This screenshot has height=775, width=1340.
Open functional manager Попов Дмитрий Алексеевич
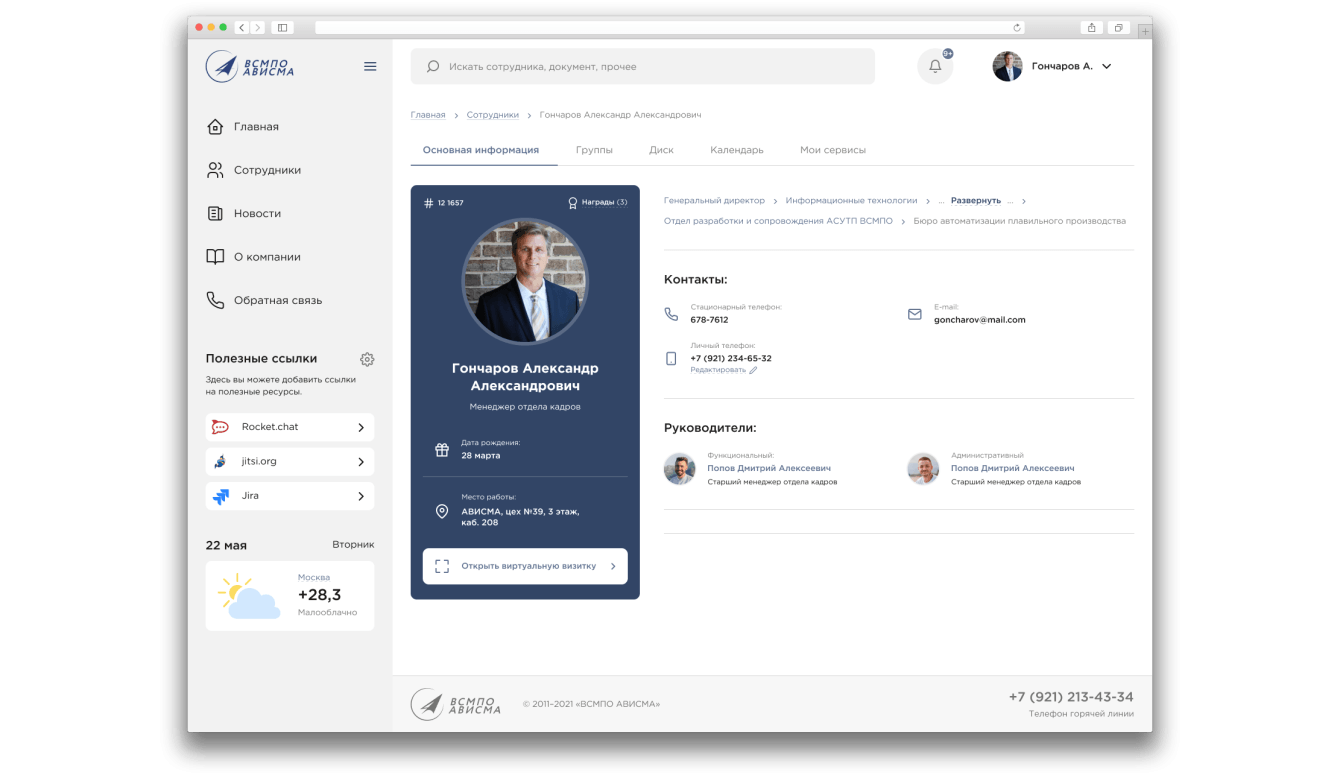[769, 468]
